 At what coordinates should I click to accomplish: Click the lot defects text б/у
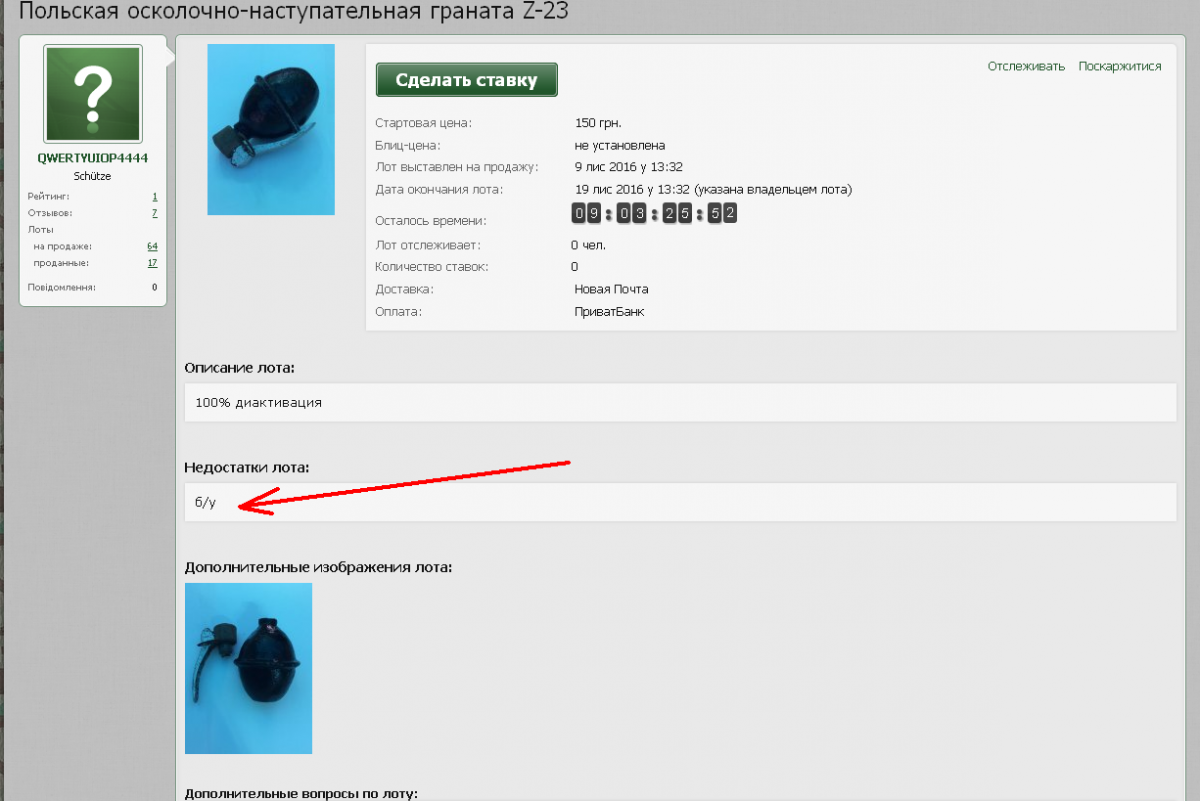205,502
